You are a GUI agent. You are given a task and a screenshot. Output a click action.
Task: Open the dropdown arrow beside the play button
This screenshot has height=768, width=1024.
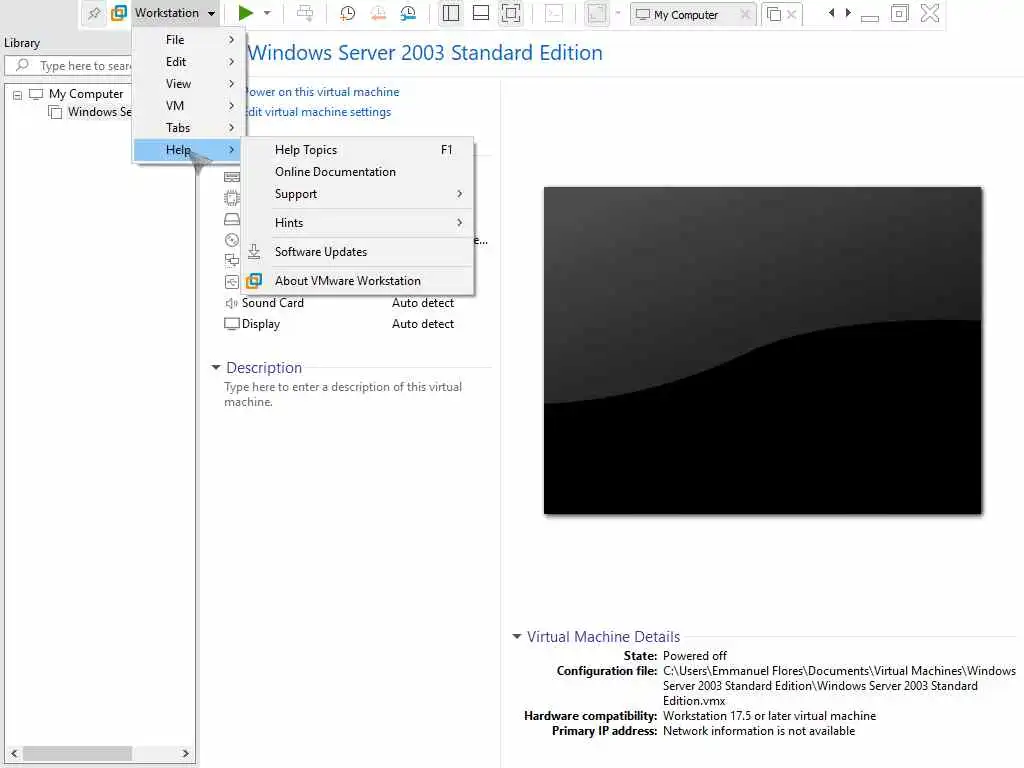point(267,13)
